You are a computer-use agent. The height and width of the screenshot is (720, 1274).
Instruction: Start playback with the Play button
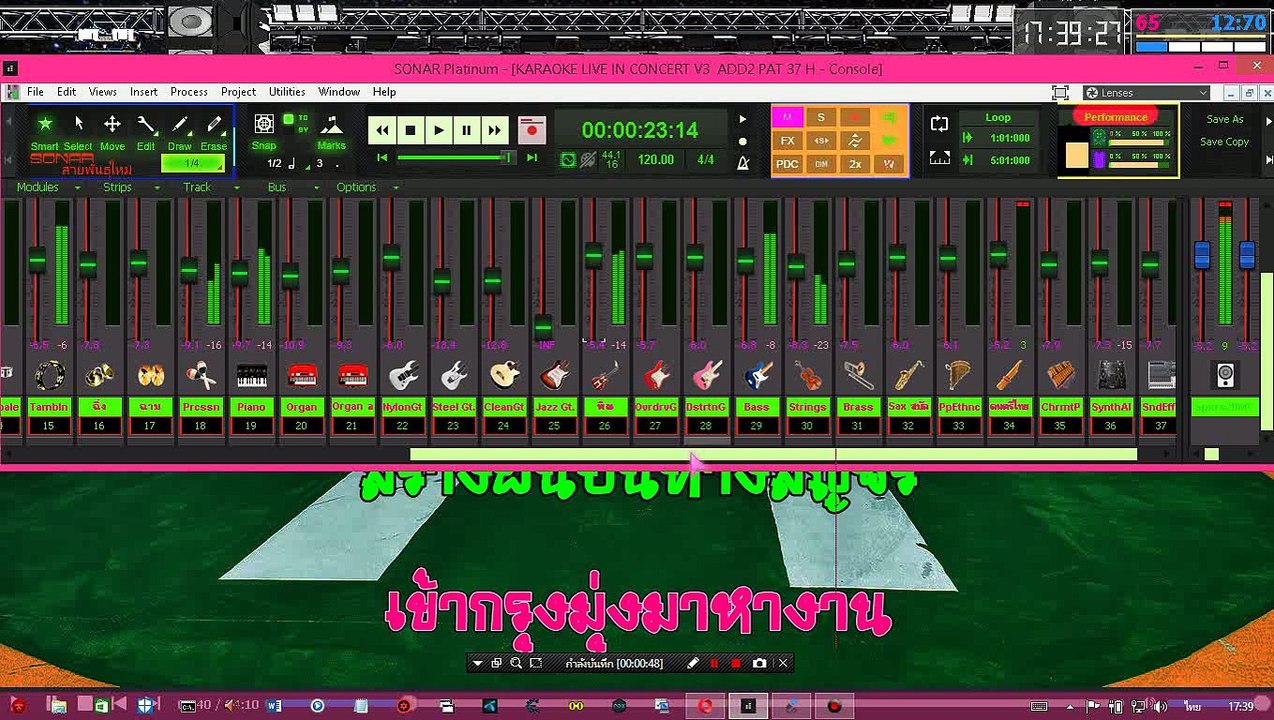click(438, 130)
